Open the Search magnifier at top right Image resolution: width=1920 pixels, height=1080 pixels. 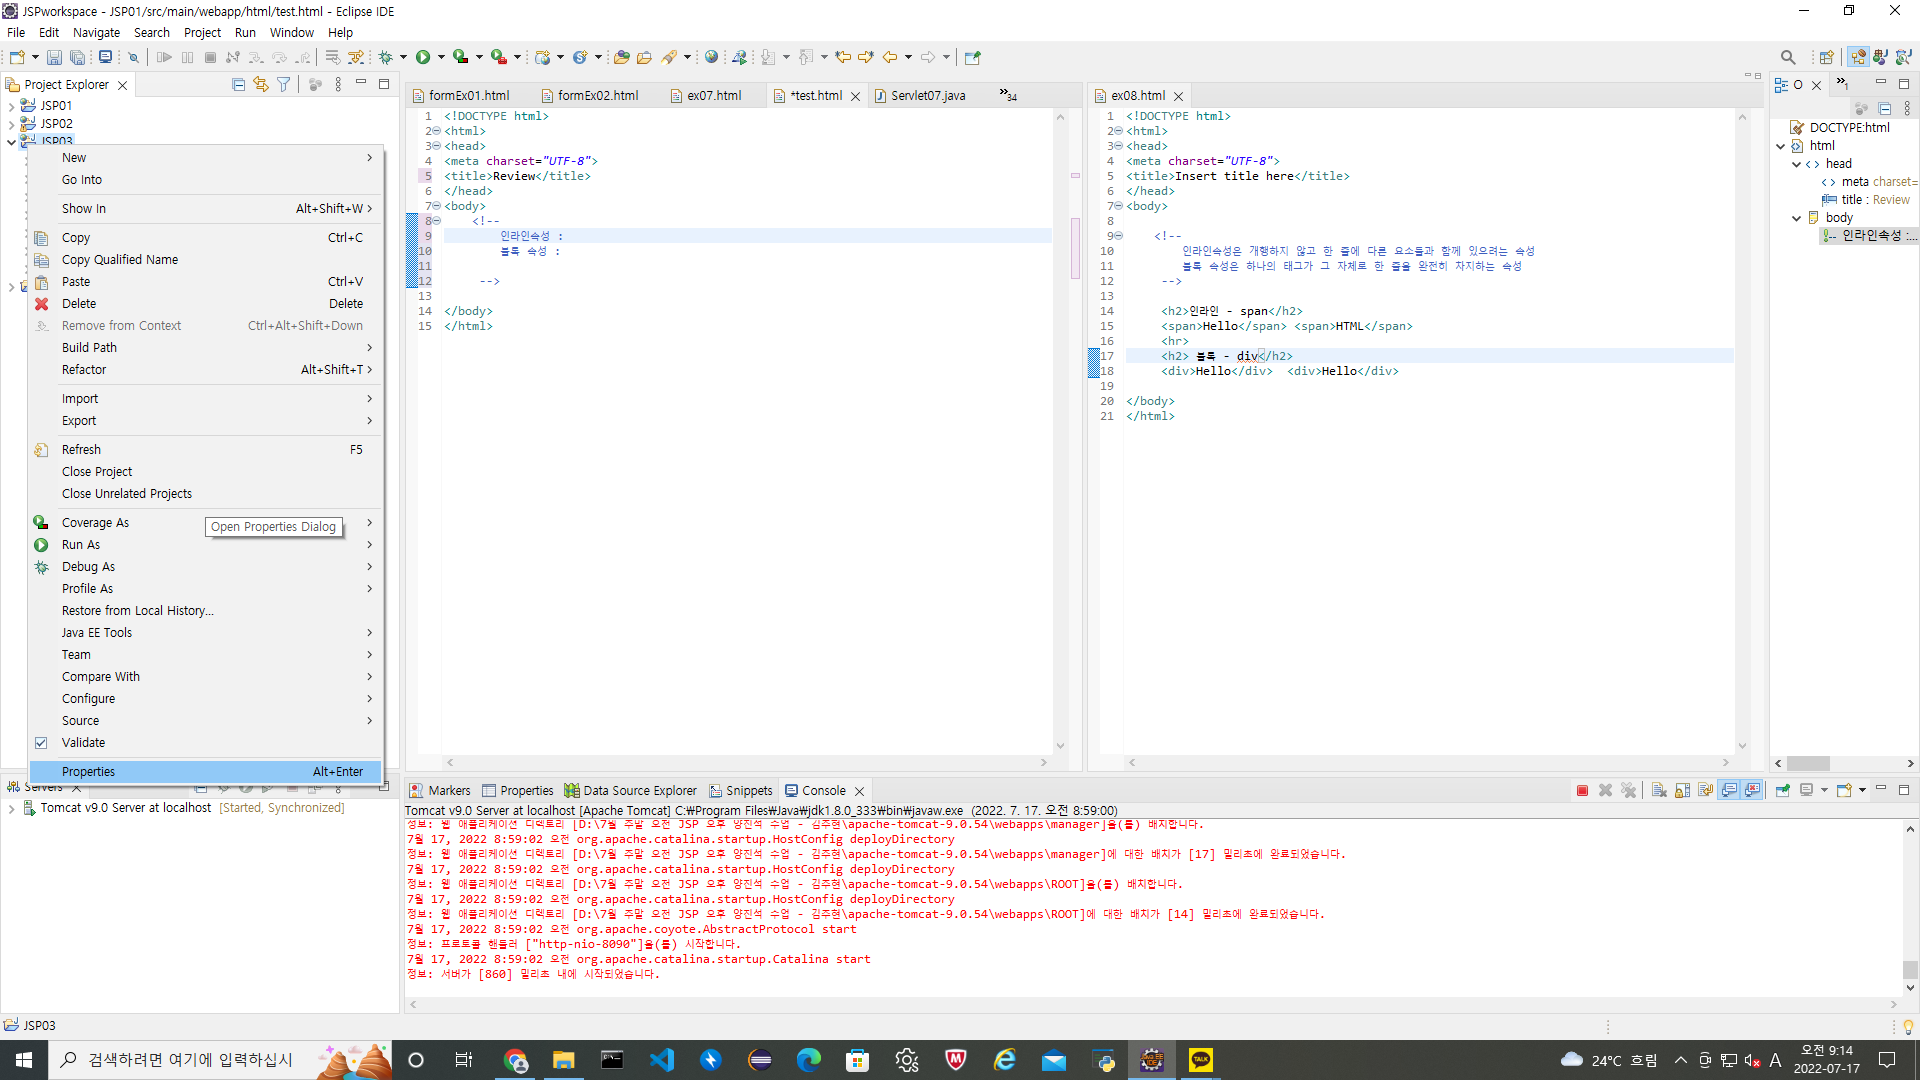(x=1788, y=57)
